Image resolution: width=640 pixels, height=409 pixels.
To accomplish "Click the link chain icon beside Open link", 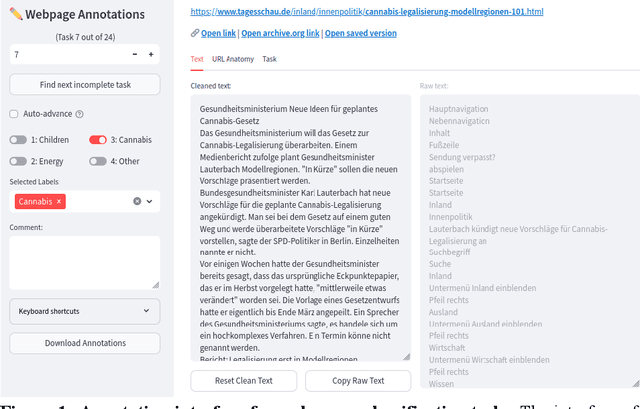I will [193, 33].
